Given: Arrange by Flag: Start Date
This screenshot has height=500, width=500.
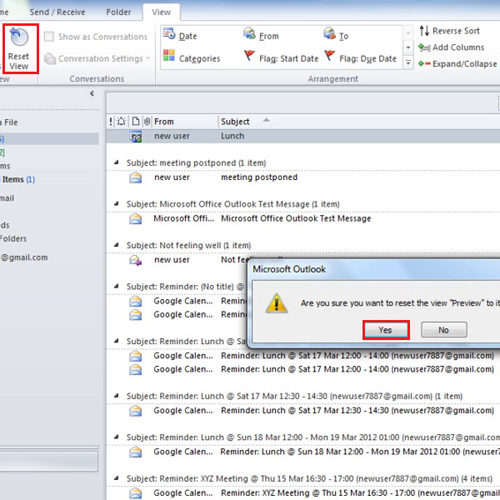Looking at the screenshot, I should coord(281,57).
